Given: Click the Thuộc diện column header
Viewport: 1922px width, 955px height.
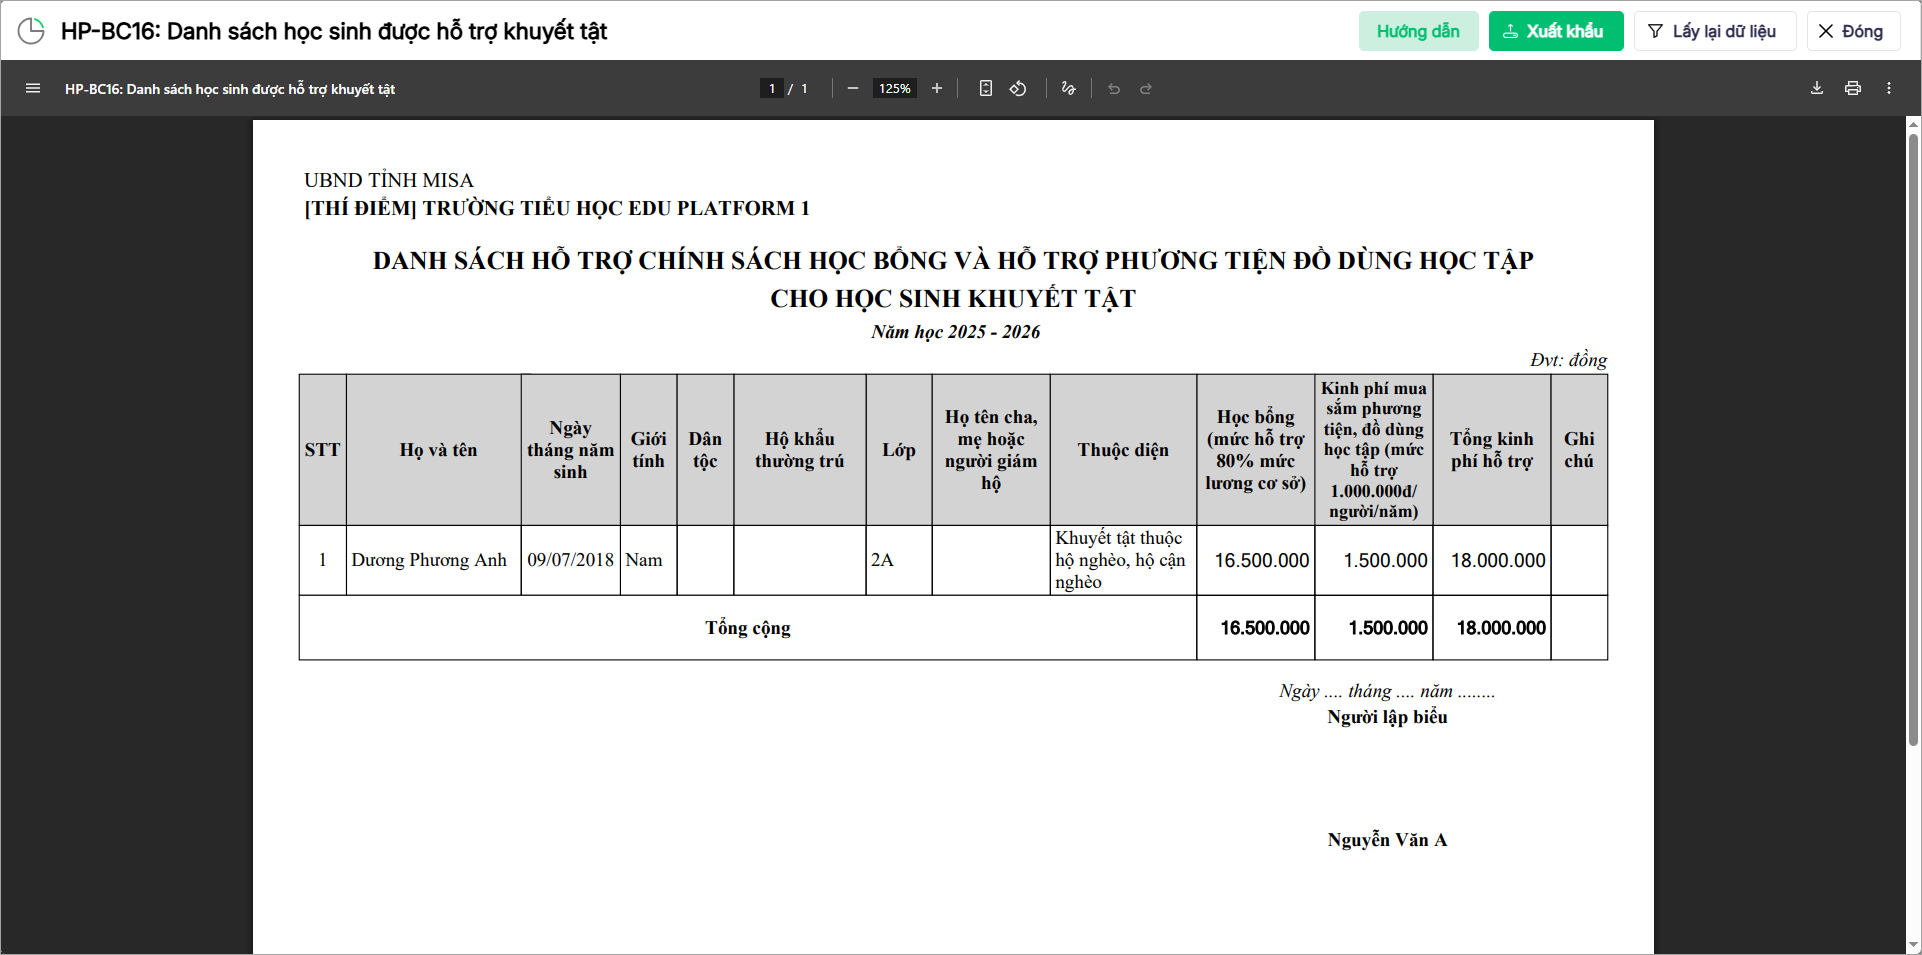Looking at the screenshot, I should [1123, 450].
